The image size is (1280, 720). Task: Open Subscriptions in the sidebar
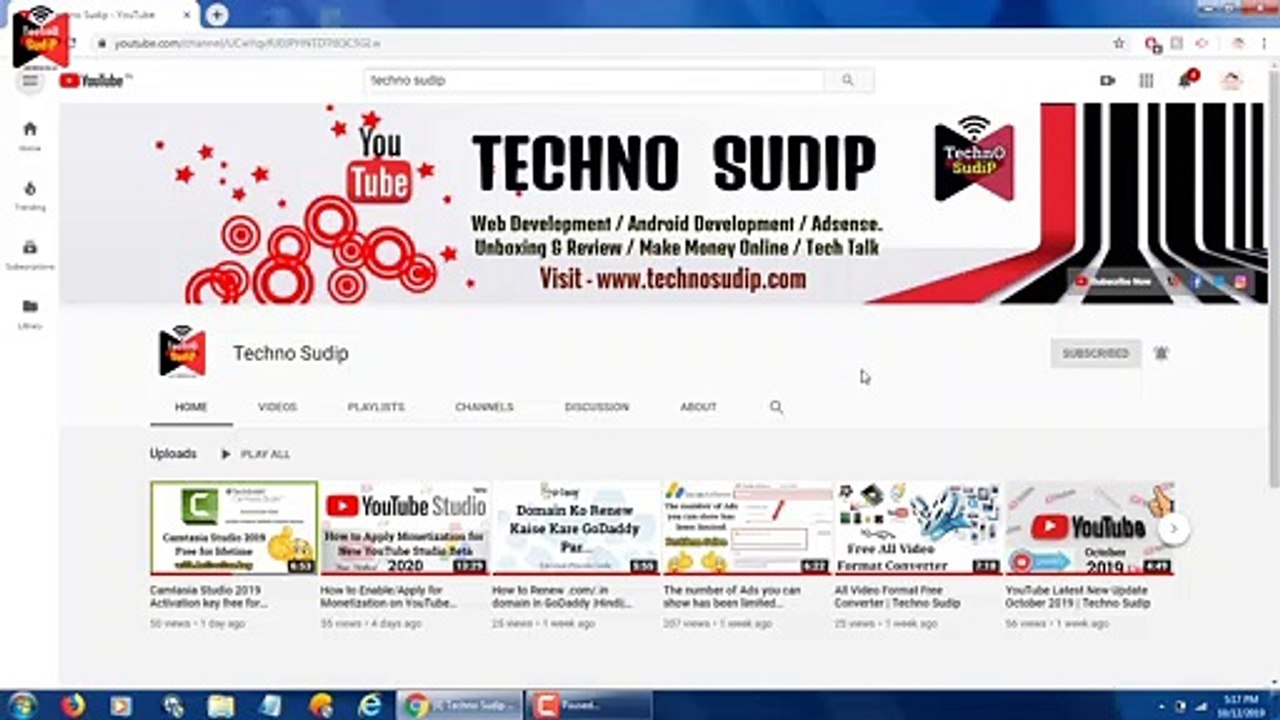pyautogui.click(x=30, y=254)
